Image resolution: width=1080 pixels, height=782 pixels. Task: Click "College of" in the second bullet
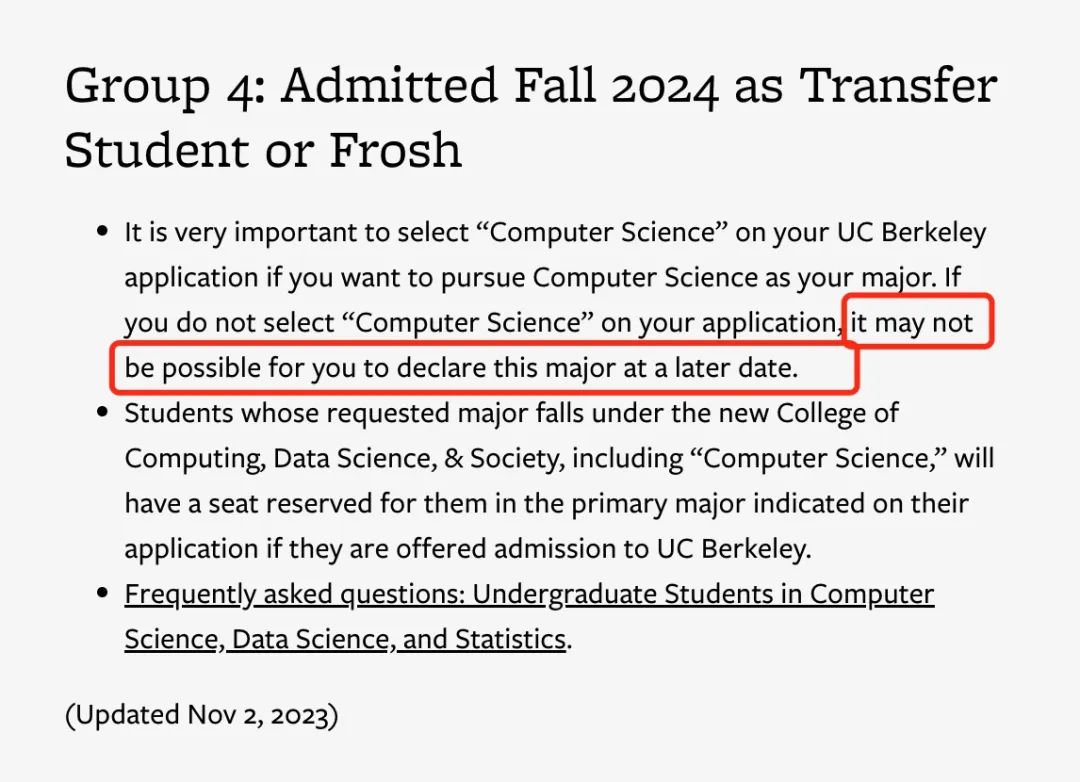coord(838,413)
